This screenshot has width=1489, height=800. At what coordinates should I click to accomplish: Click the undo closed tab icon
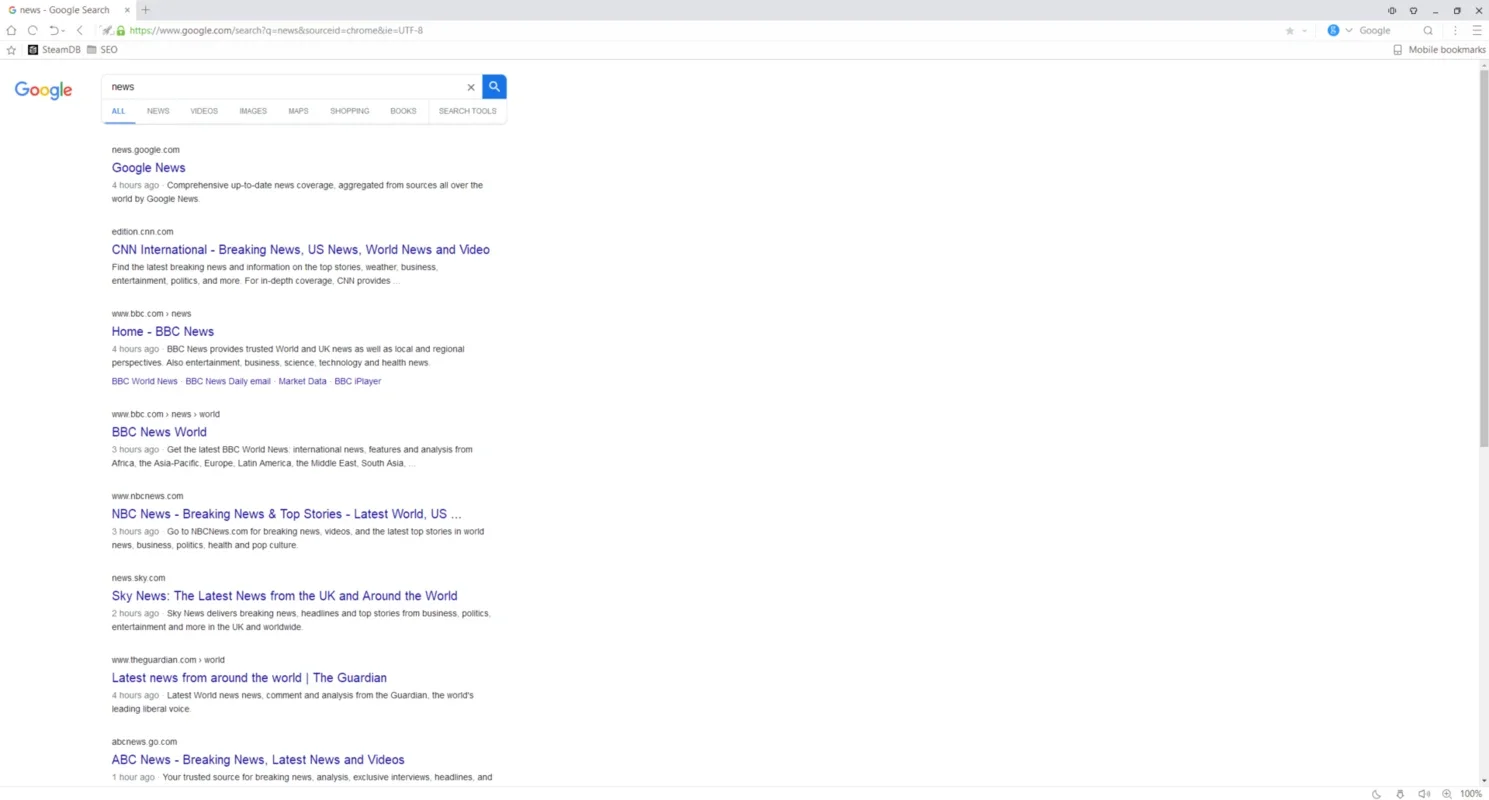[x=54, y=30]
